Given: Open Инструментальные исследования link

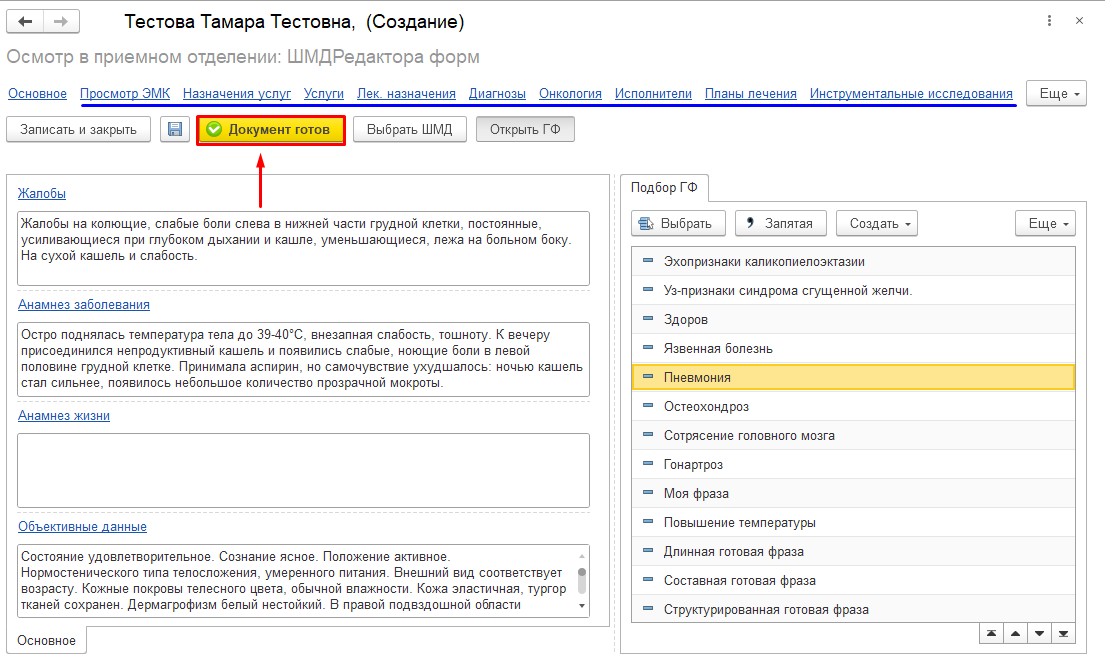Looking at the screenshot, I should pos(911,94).
